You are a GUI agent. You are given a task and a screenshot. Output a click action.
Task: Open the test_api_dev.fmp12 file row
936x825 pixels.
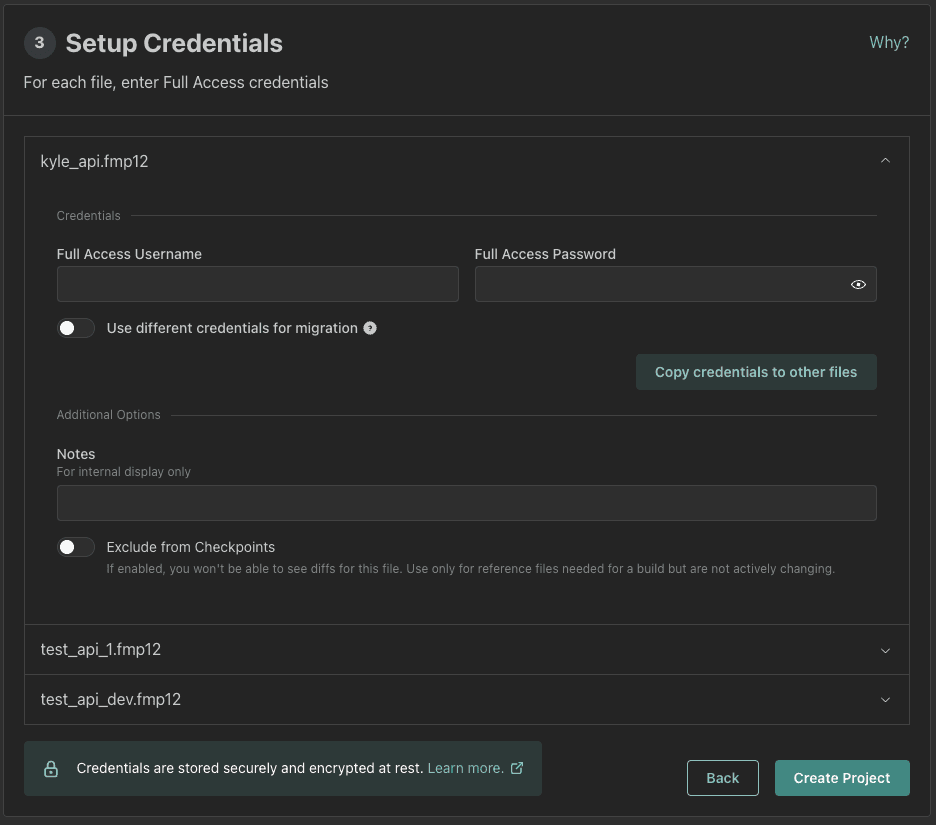point(111,700)
